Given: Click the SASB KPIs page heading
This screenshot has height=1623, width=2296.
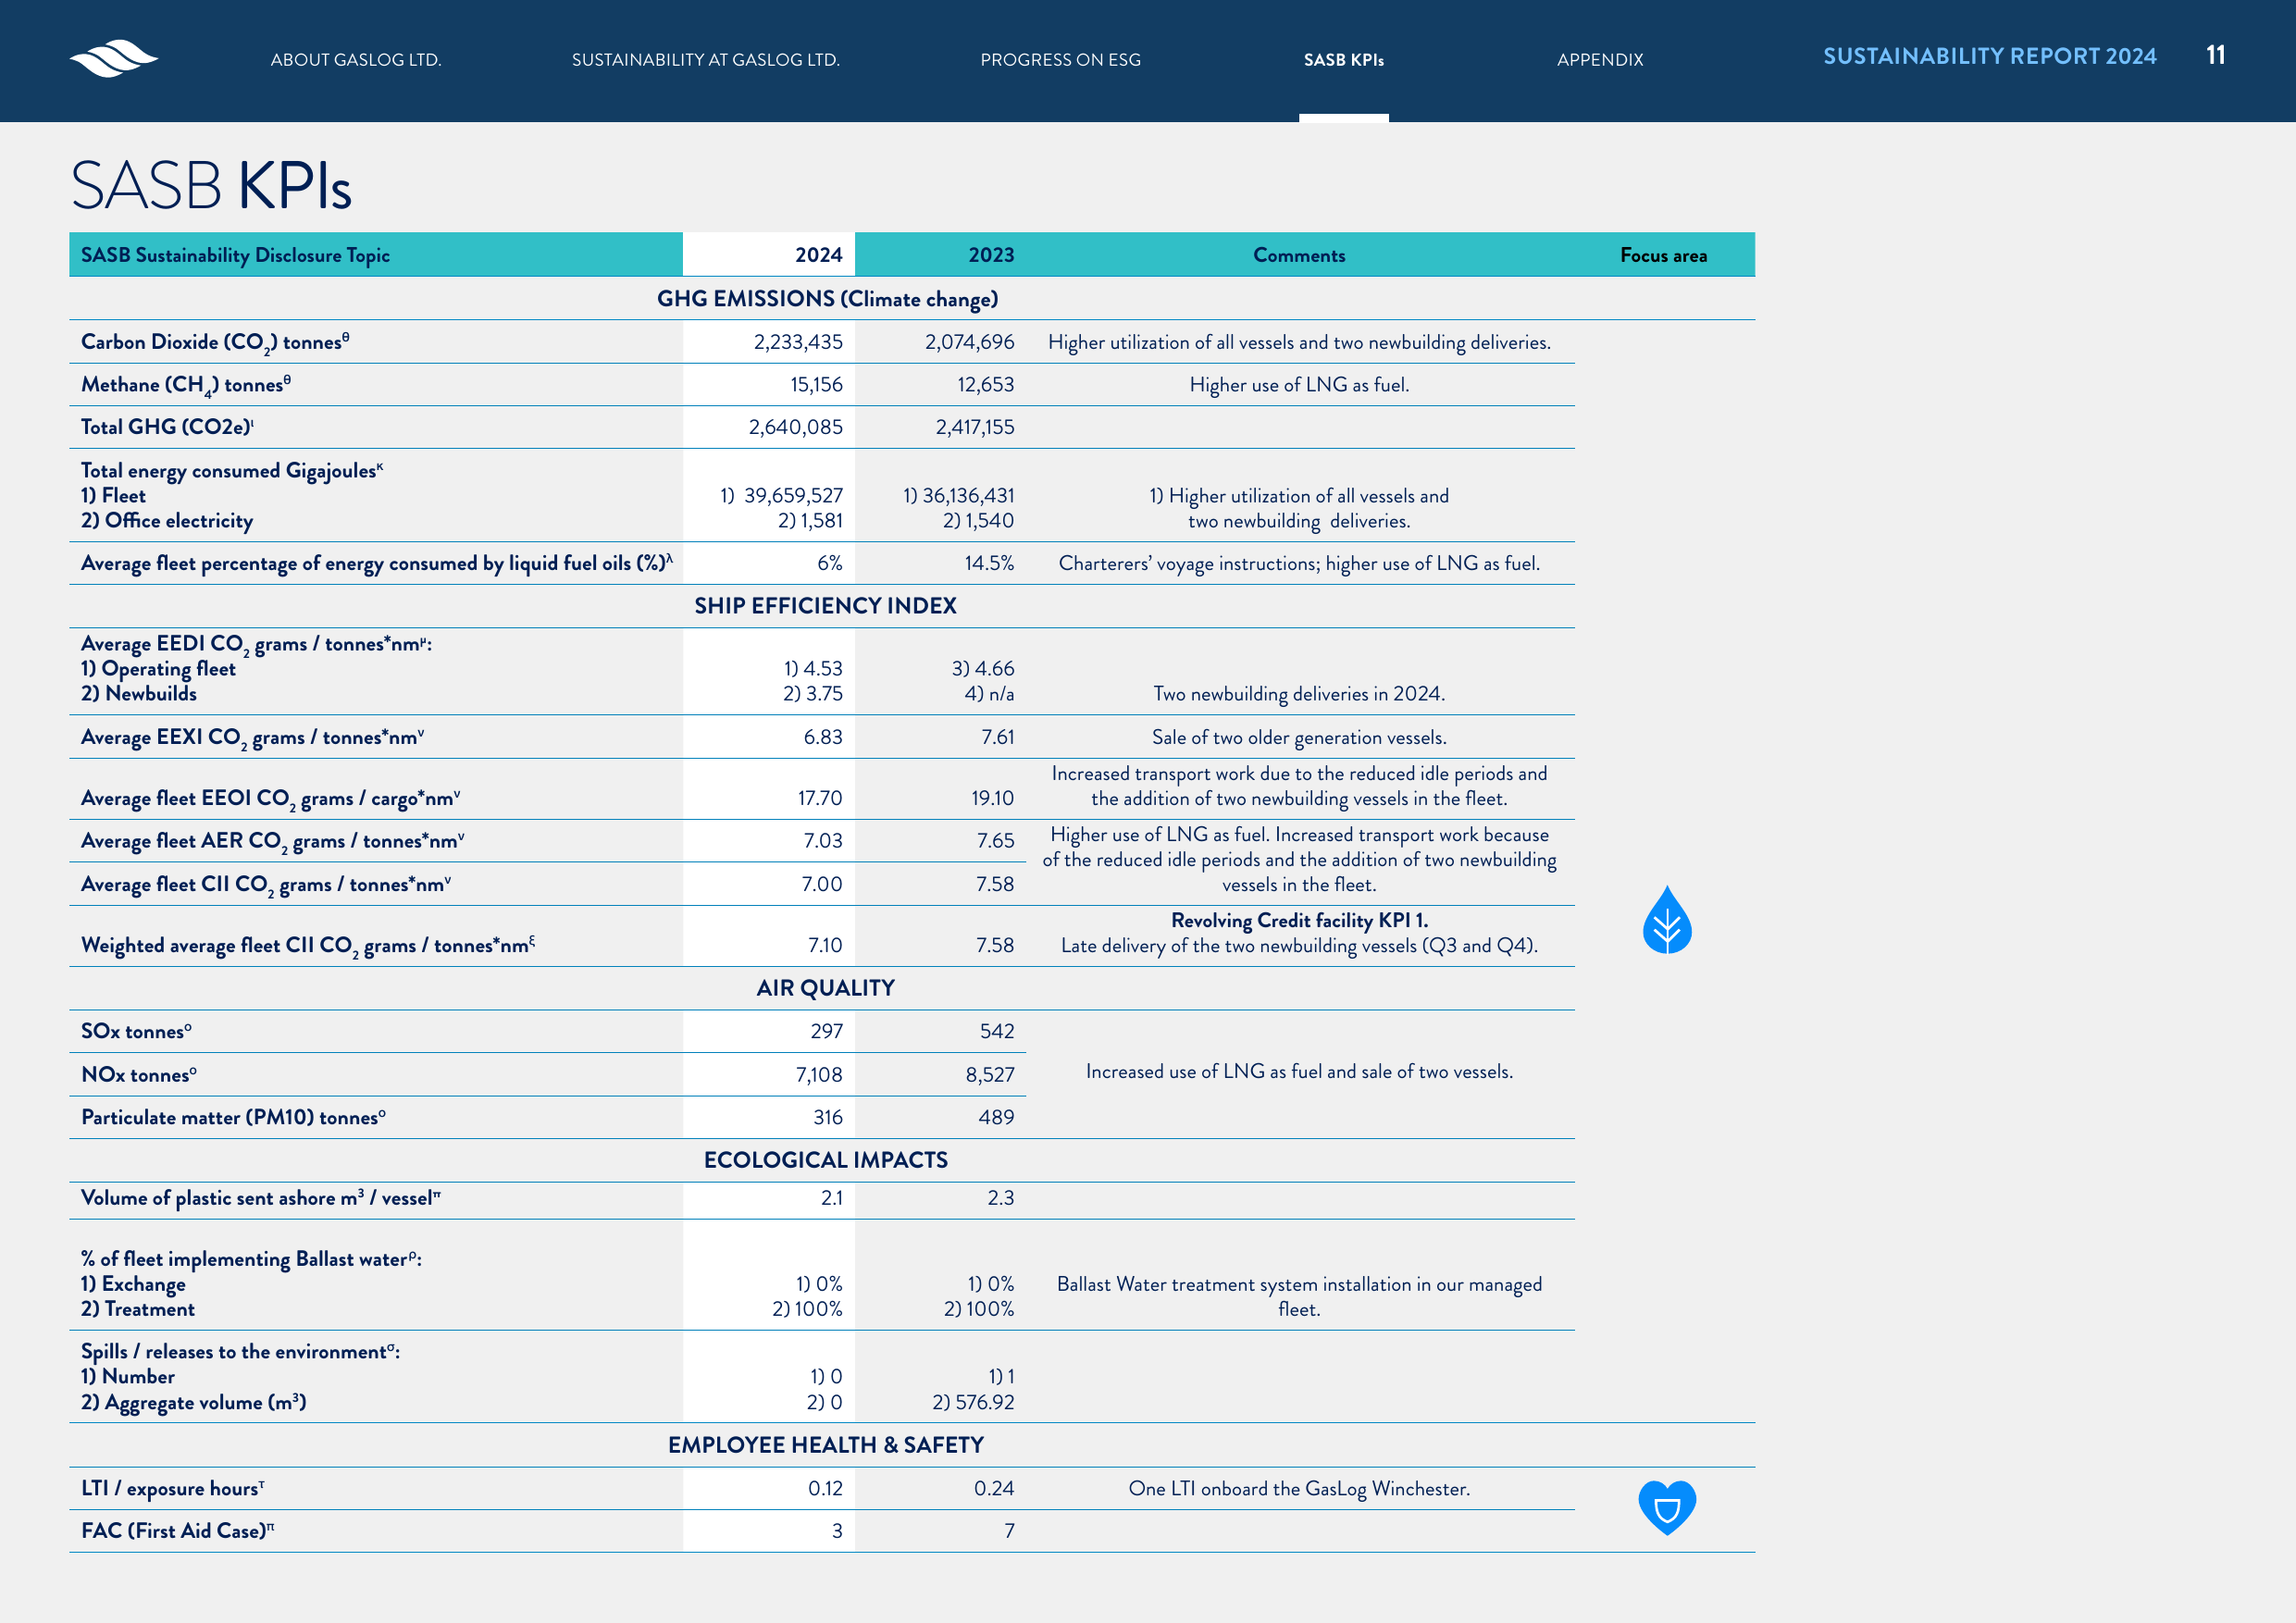Looking at the screenshot, I should [211, 185].
